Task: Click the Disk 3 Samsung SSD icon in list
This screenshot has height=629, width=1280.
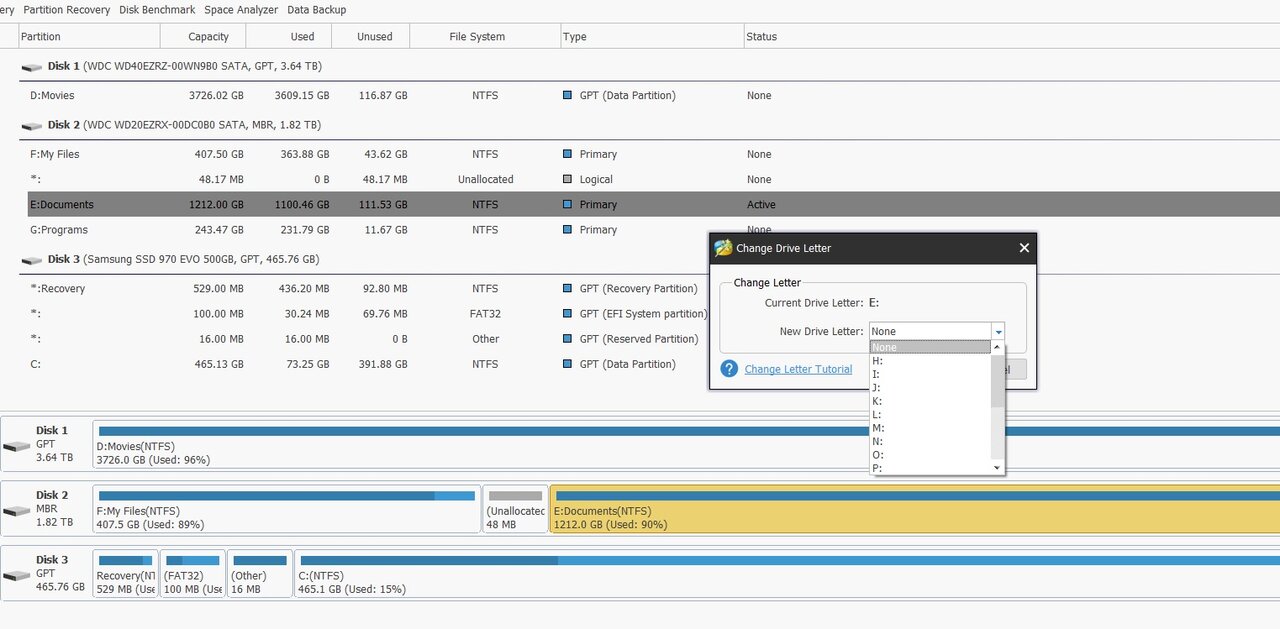Action: pyautogui.click(x=32, y=260)
